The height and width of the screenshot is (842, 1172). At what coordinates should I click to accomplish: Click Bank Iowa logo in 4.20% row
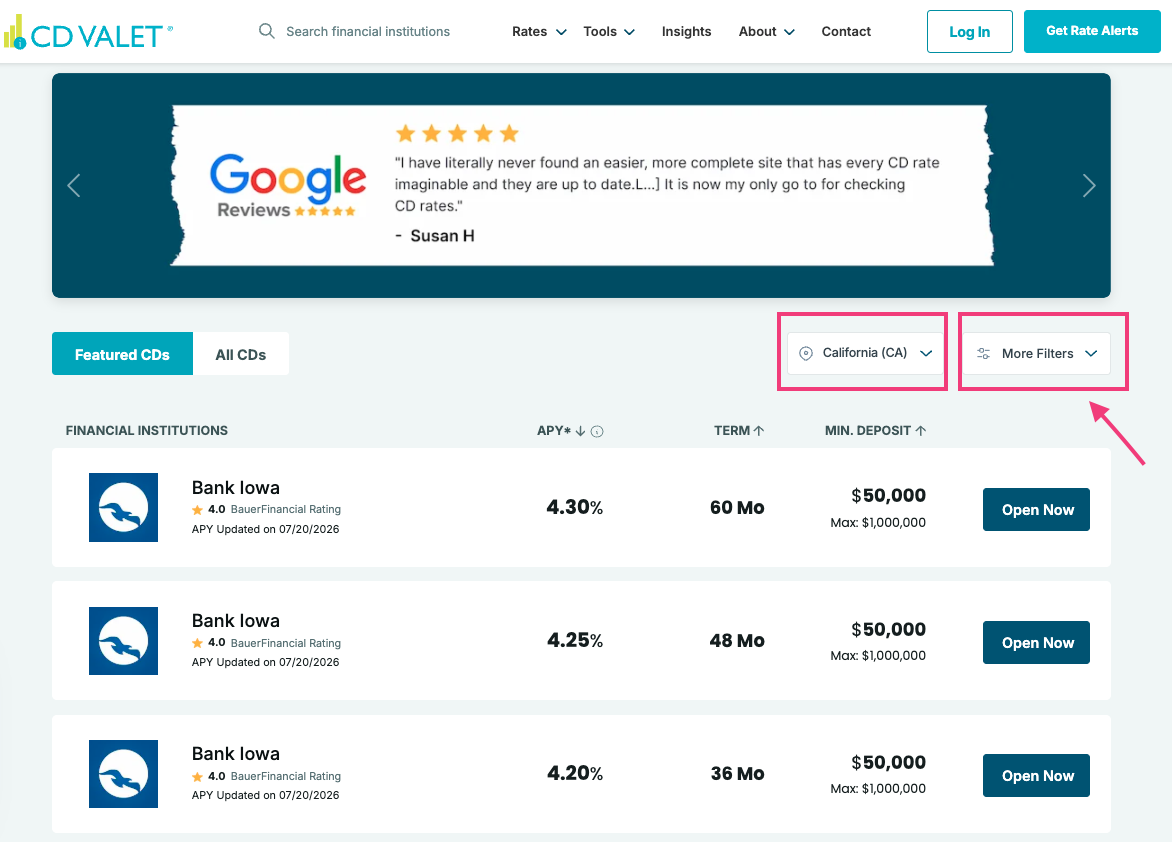coord(123,774)
